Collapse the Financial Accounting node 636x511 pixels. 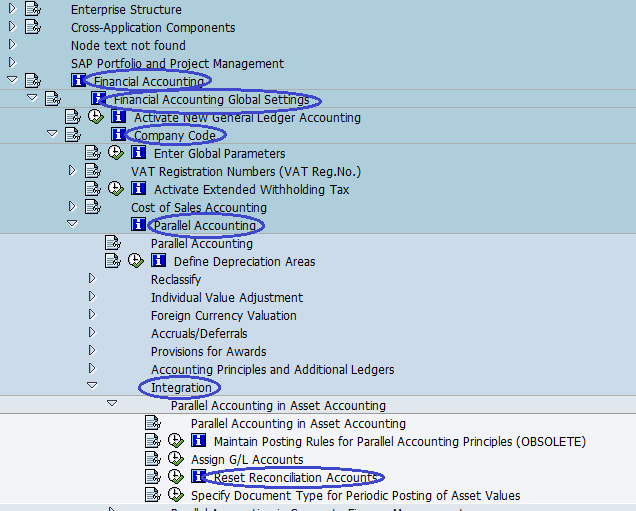click(x=12, y=79)
